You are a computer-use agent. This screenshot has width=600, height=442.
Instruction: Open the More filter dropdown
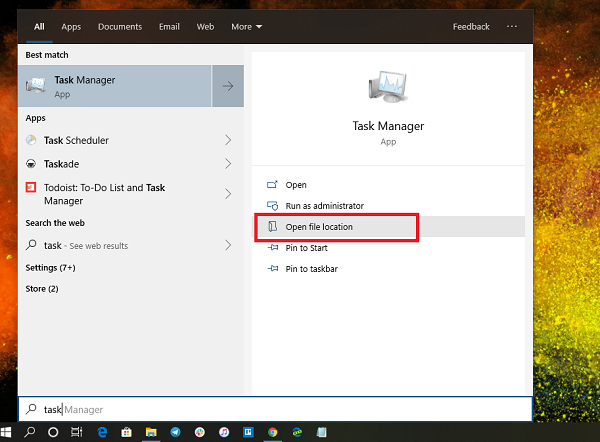[x=246, y=27]
